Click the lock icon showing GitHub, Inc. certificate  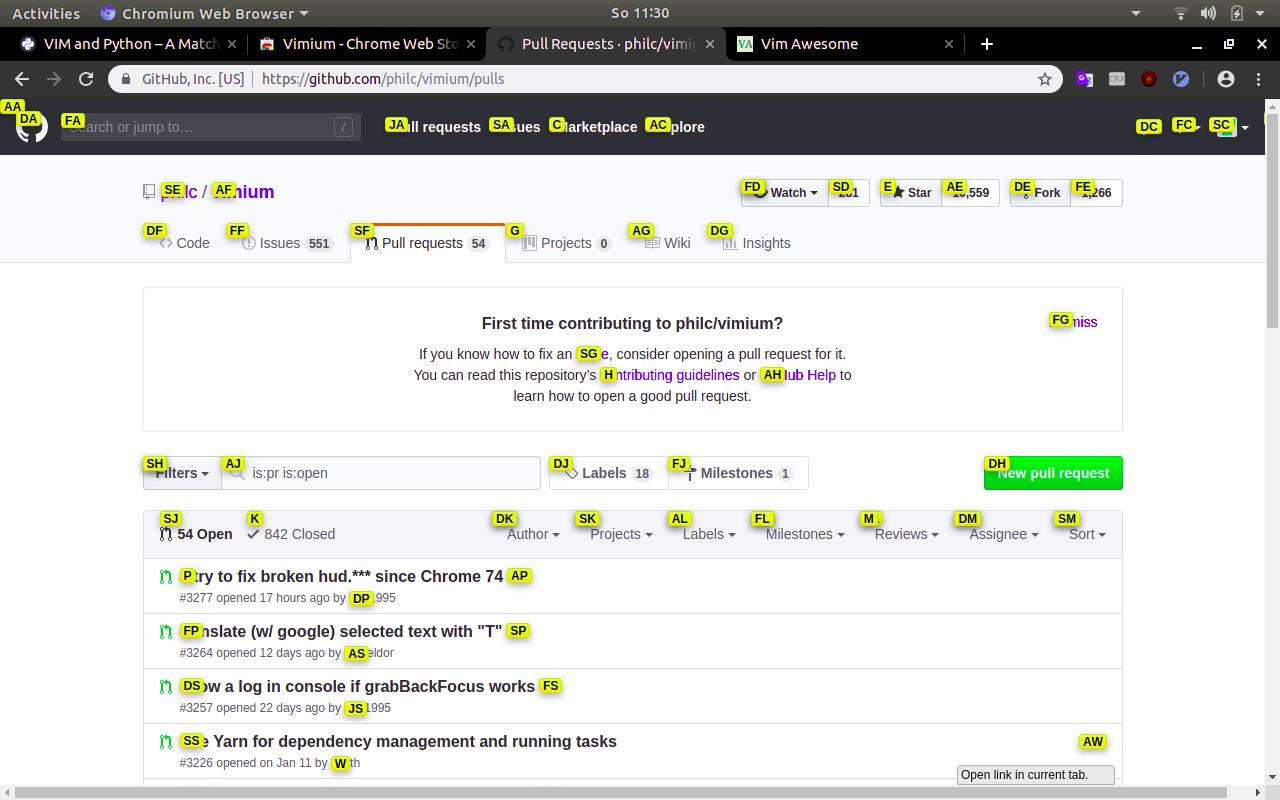pyautogui.click(x=127, y=78)
